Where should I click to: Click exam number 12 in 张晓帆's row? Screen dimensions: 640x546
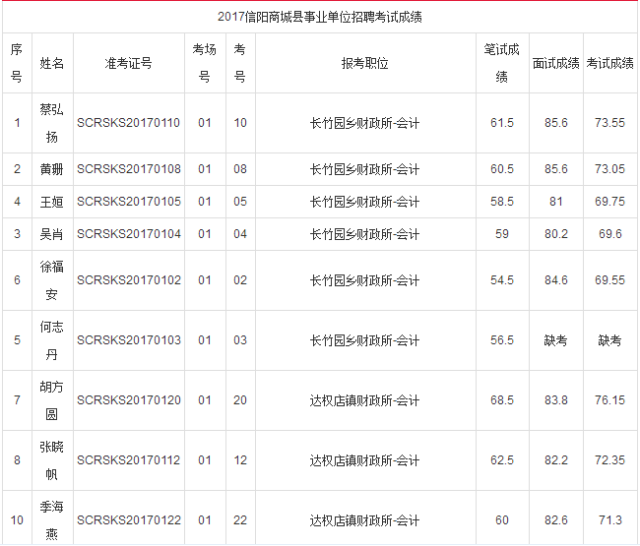point(240,460)
